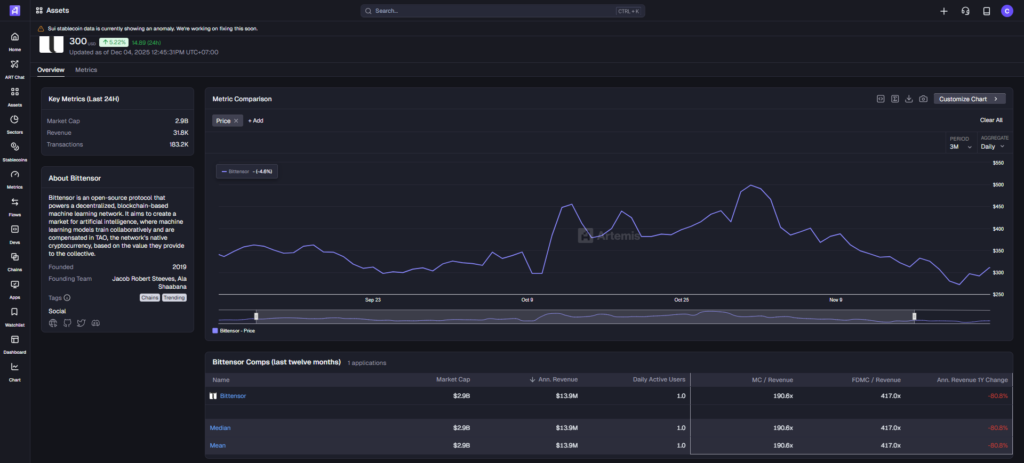Toggle the Bittensor - Price legend series
The image size is (1024, 463).
pos(236,329)
